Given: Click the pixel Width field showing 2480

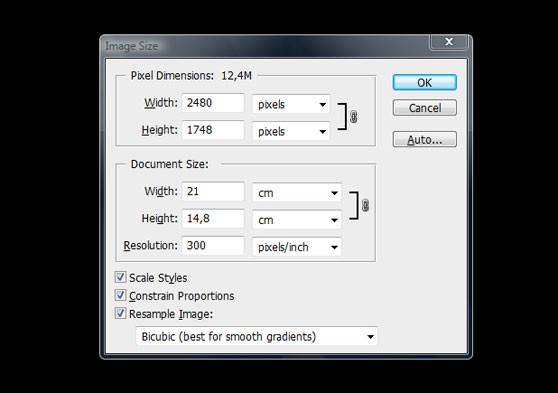Looking at the screenshot, I should [213, 103].
